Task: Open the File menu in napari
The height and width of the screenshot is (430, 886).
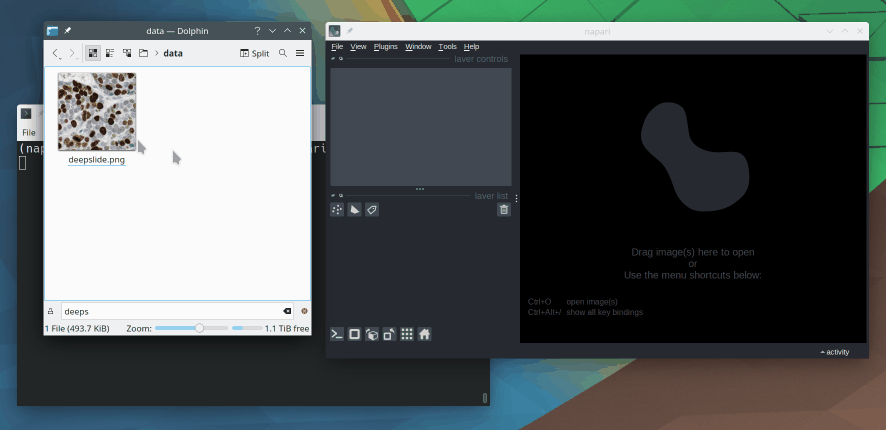Action: pyautogui.click(x=337, y=47)
